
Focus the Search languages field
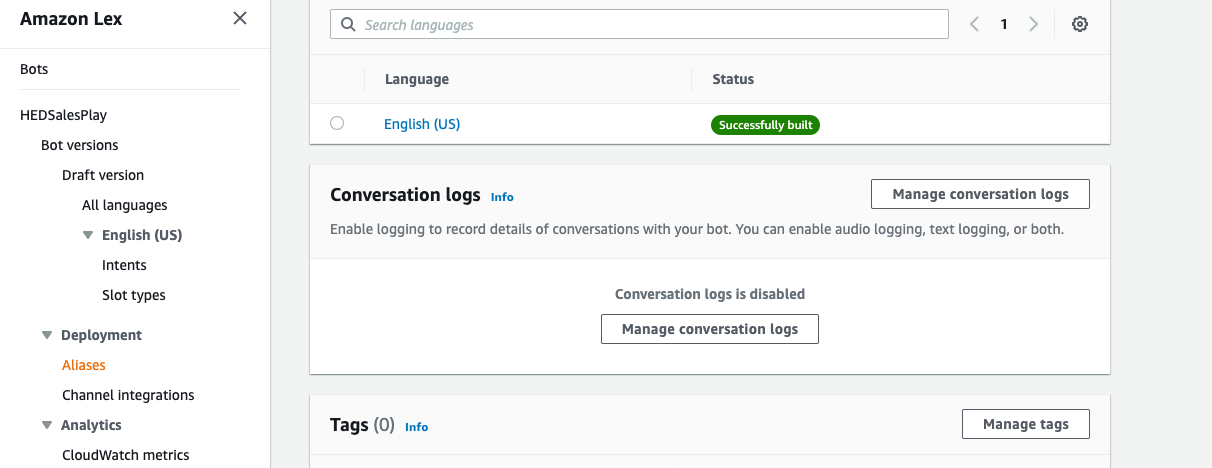tap(650, 24)
